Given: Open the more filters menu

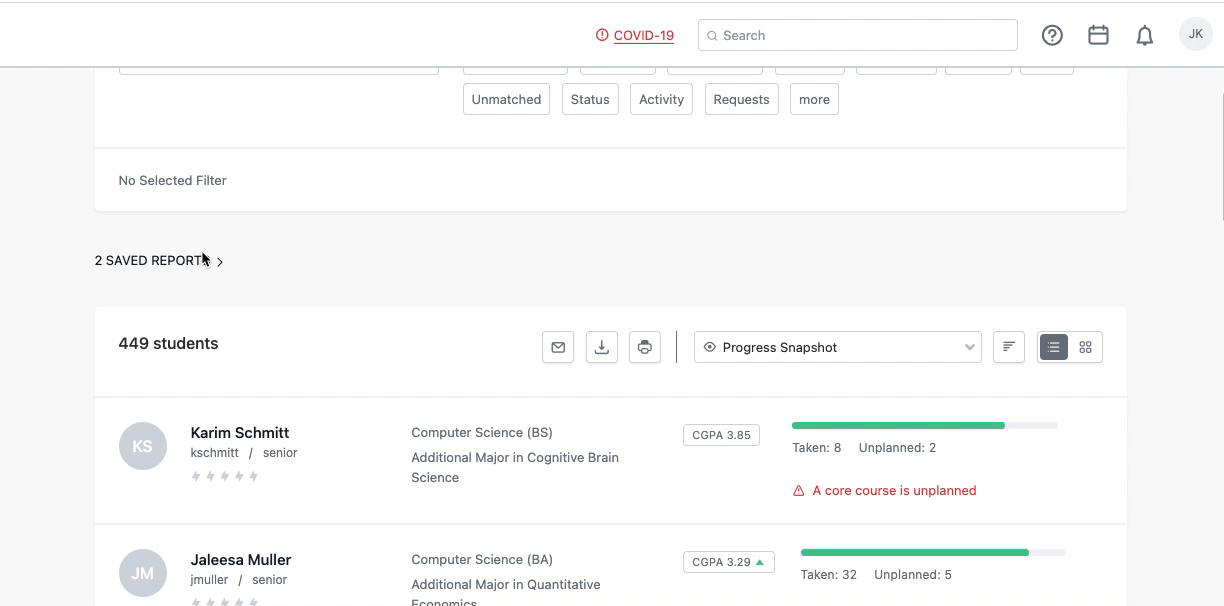Looking at the screenshot, I should 814,99.
